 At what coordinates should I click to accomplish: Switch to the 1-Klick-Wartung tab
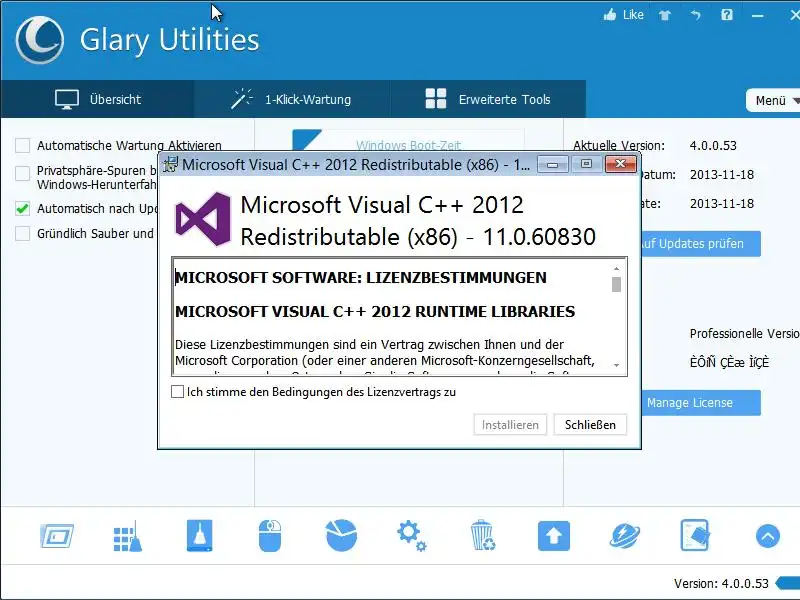(292, 99)
